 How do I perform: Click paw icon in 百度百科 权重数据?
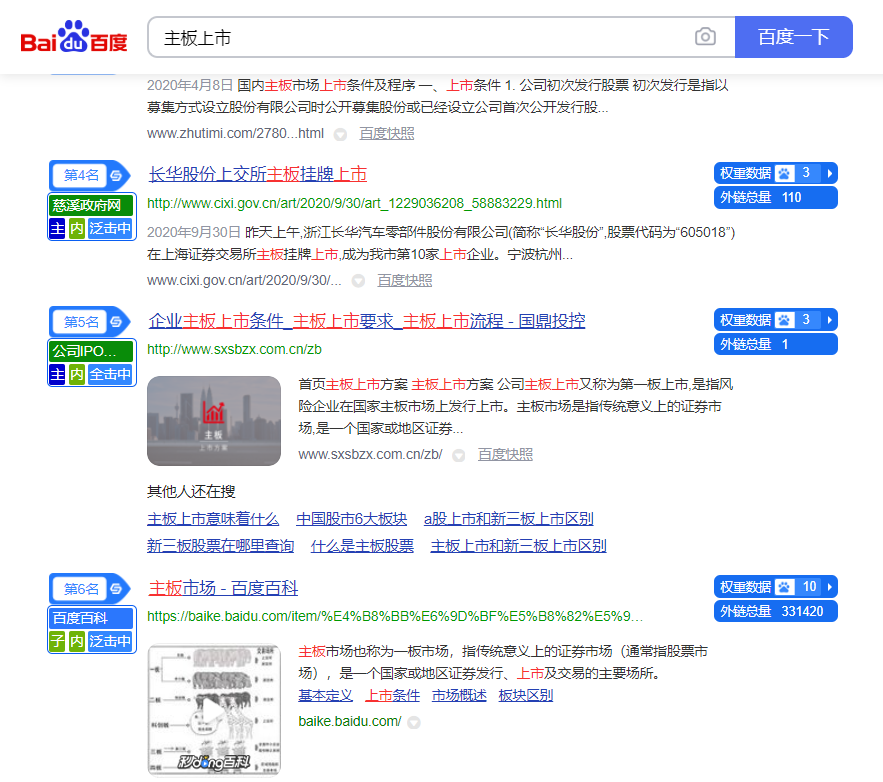pyautogui.click(x=784, y=587)
